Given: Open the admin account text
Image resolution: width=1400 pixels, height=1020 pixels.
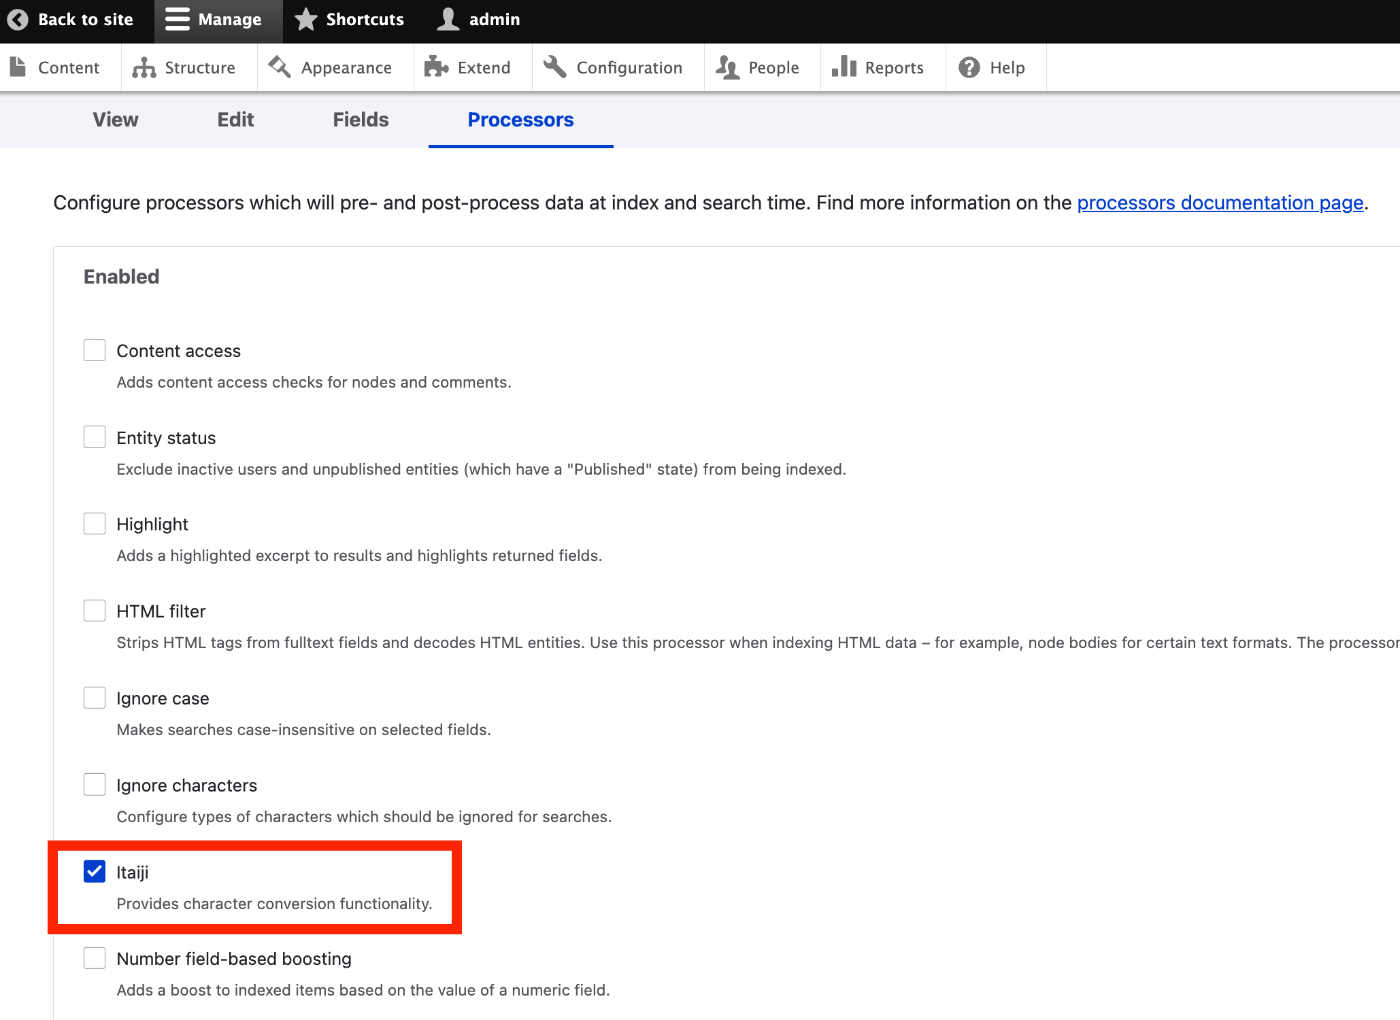Looking at the screenshot, I should [495, 19].
